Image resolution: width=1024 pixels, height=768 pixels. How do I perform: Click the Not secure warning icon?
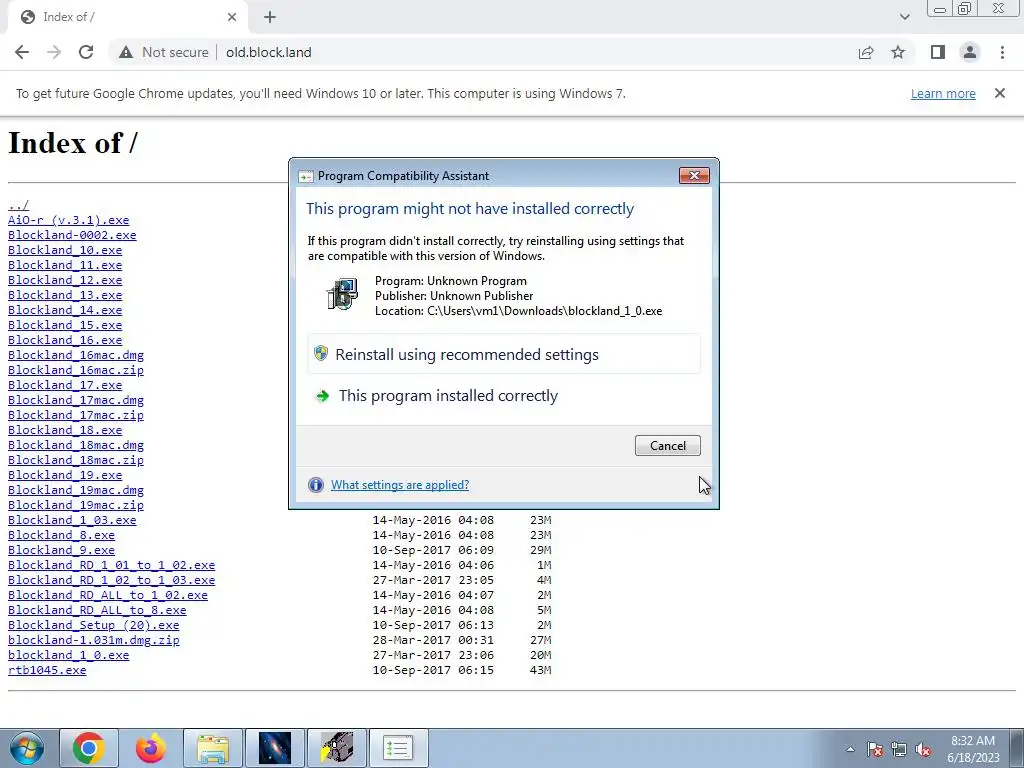click(126, 52)
